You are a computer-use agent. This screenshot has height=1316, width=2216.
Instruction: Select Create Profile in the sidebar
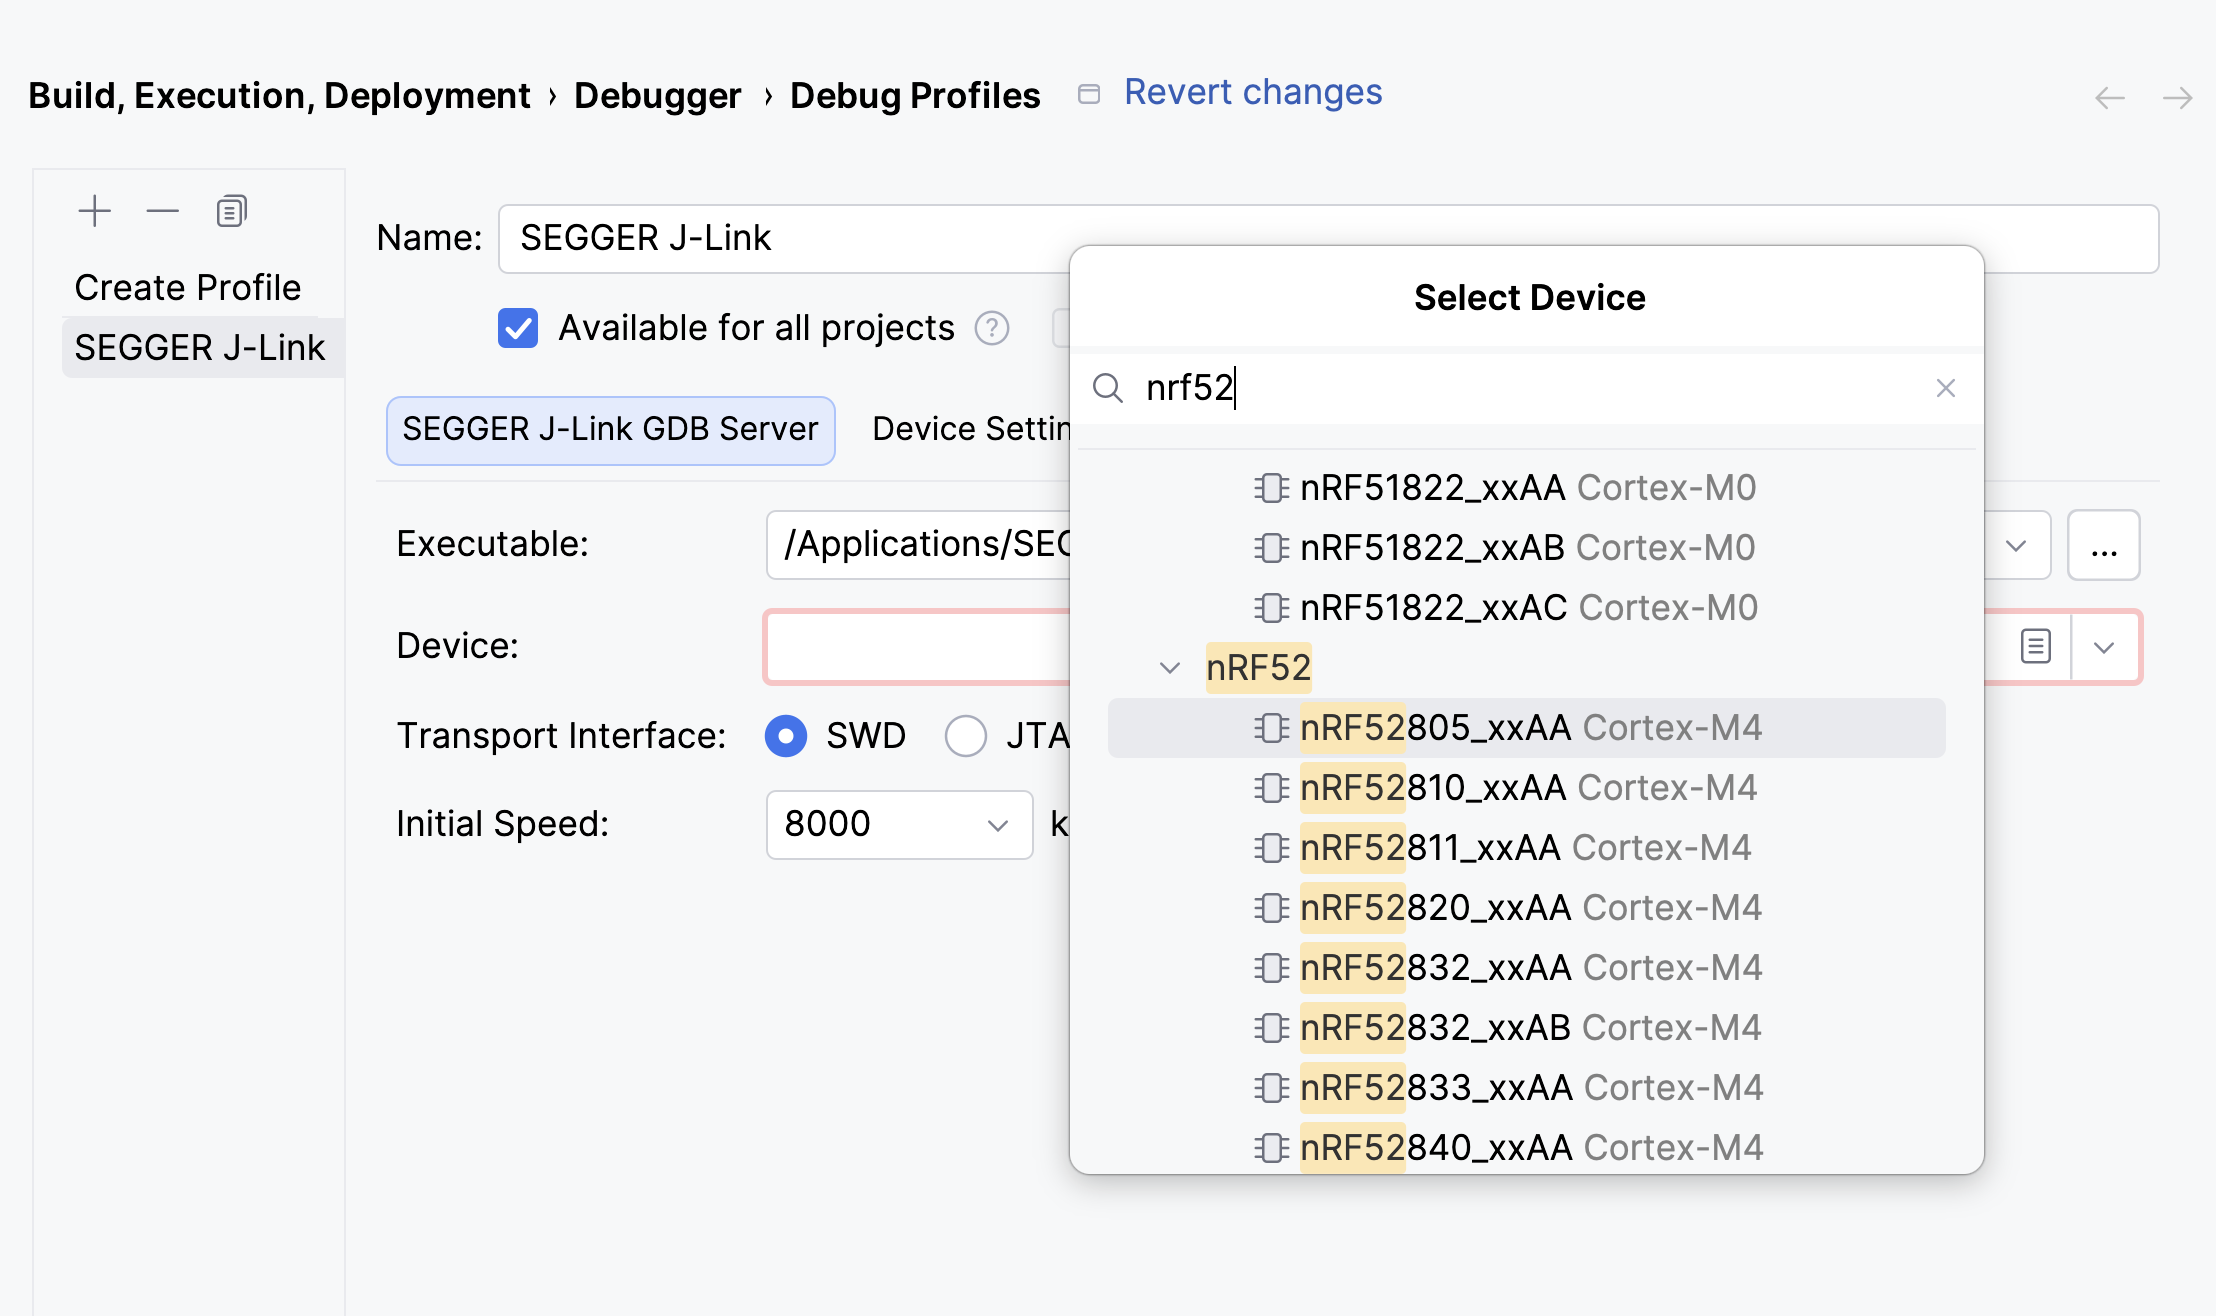click(188, 288)
